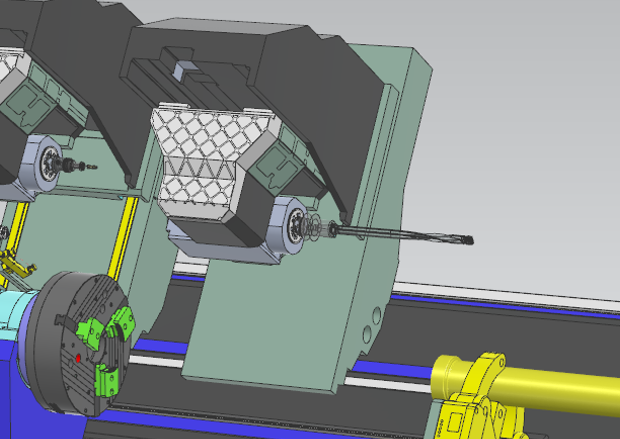The height and width of the screenshot is (439, 620).
Task: Select the bottom green chuck jaw
Action: tap(106, 380)
